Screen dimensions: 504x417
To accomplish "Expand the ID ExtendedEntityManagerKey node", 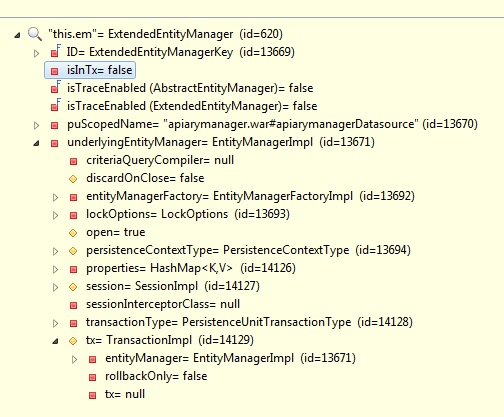I will [36, 53].
